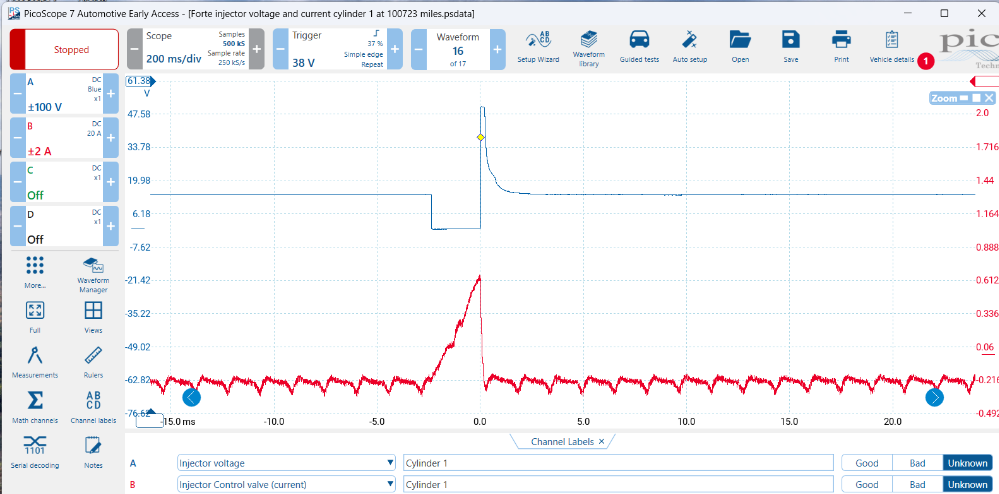Run Auto setup

(x=689, y=48)
